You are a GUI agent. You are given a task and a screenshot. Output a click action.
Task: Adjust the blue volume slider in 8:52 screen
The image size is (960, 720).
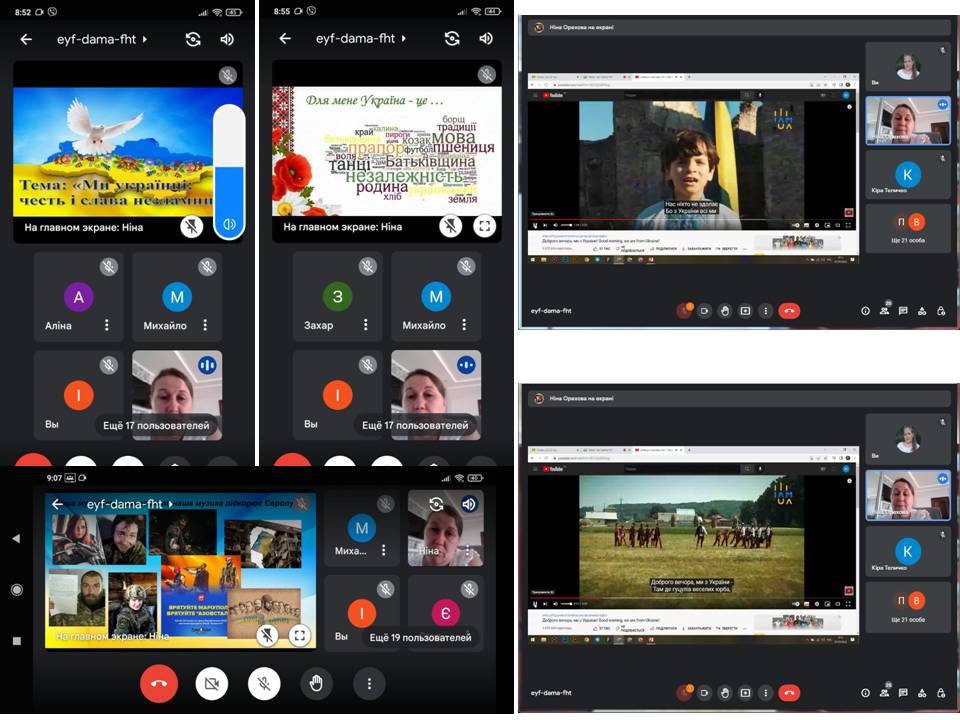tap(229, 171)
